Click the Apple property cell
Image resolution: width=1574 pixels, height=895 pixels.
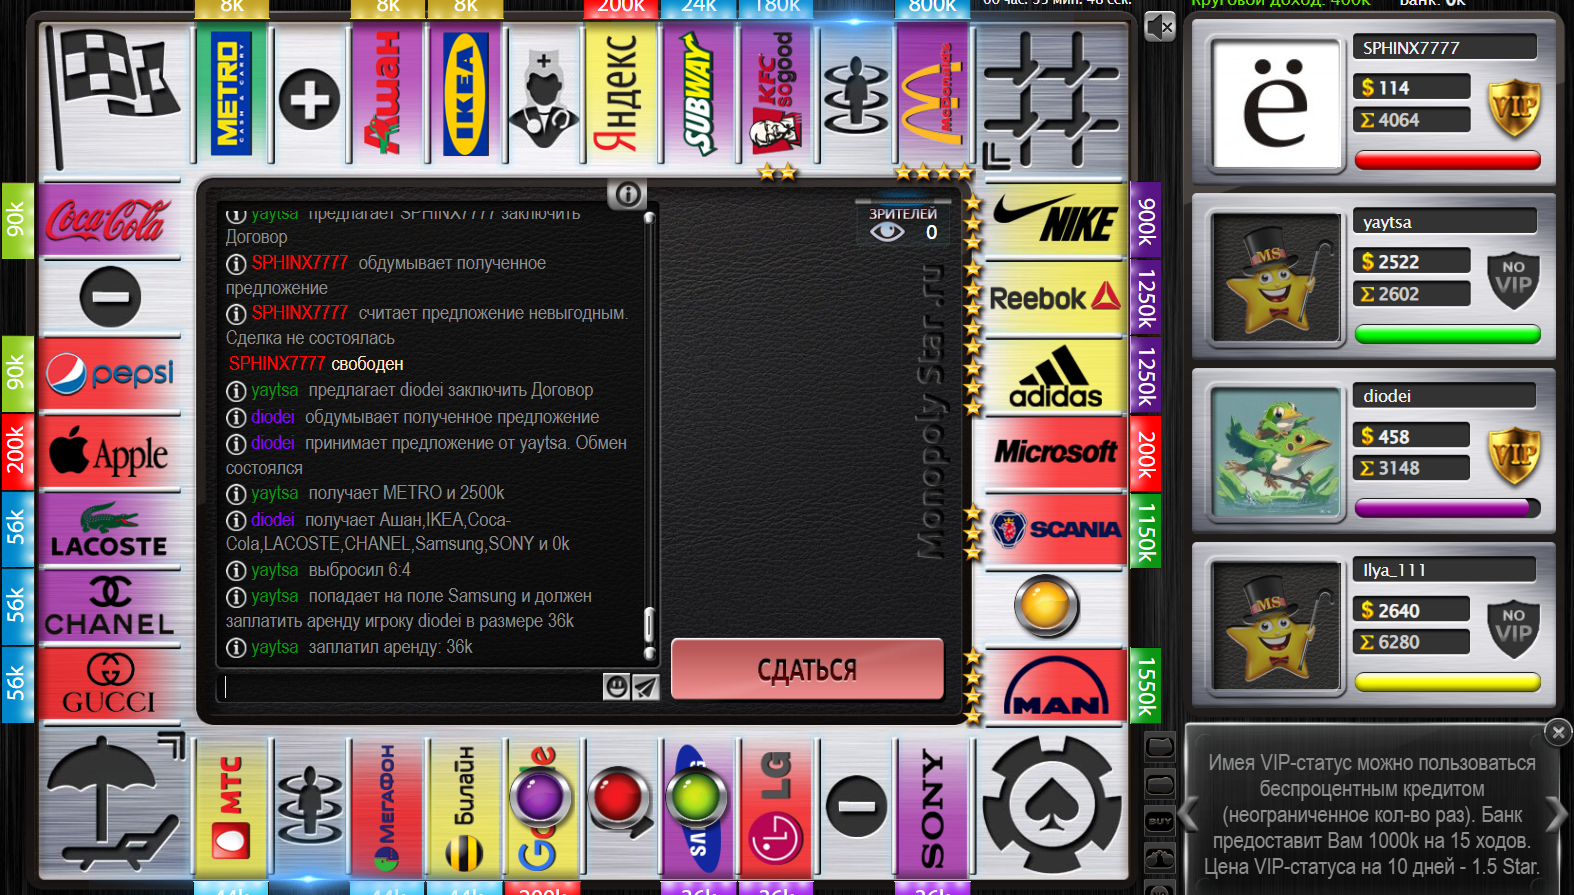(x=110, y=453)
